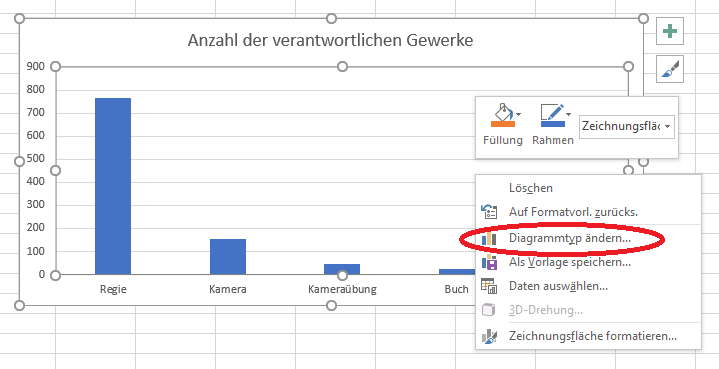Click the chart's top-right corner sizing handle
The width and height of the screenshot is (719, 369).
point(643,18)
